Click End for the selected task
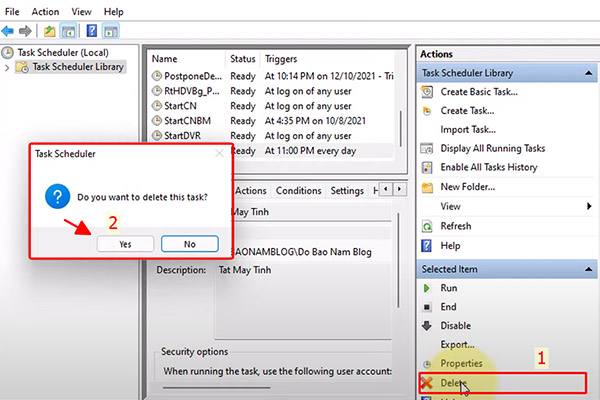600x400 pixels. 448,307
